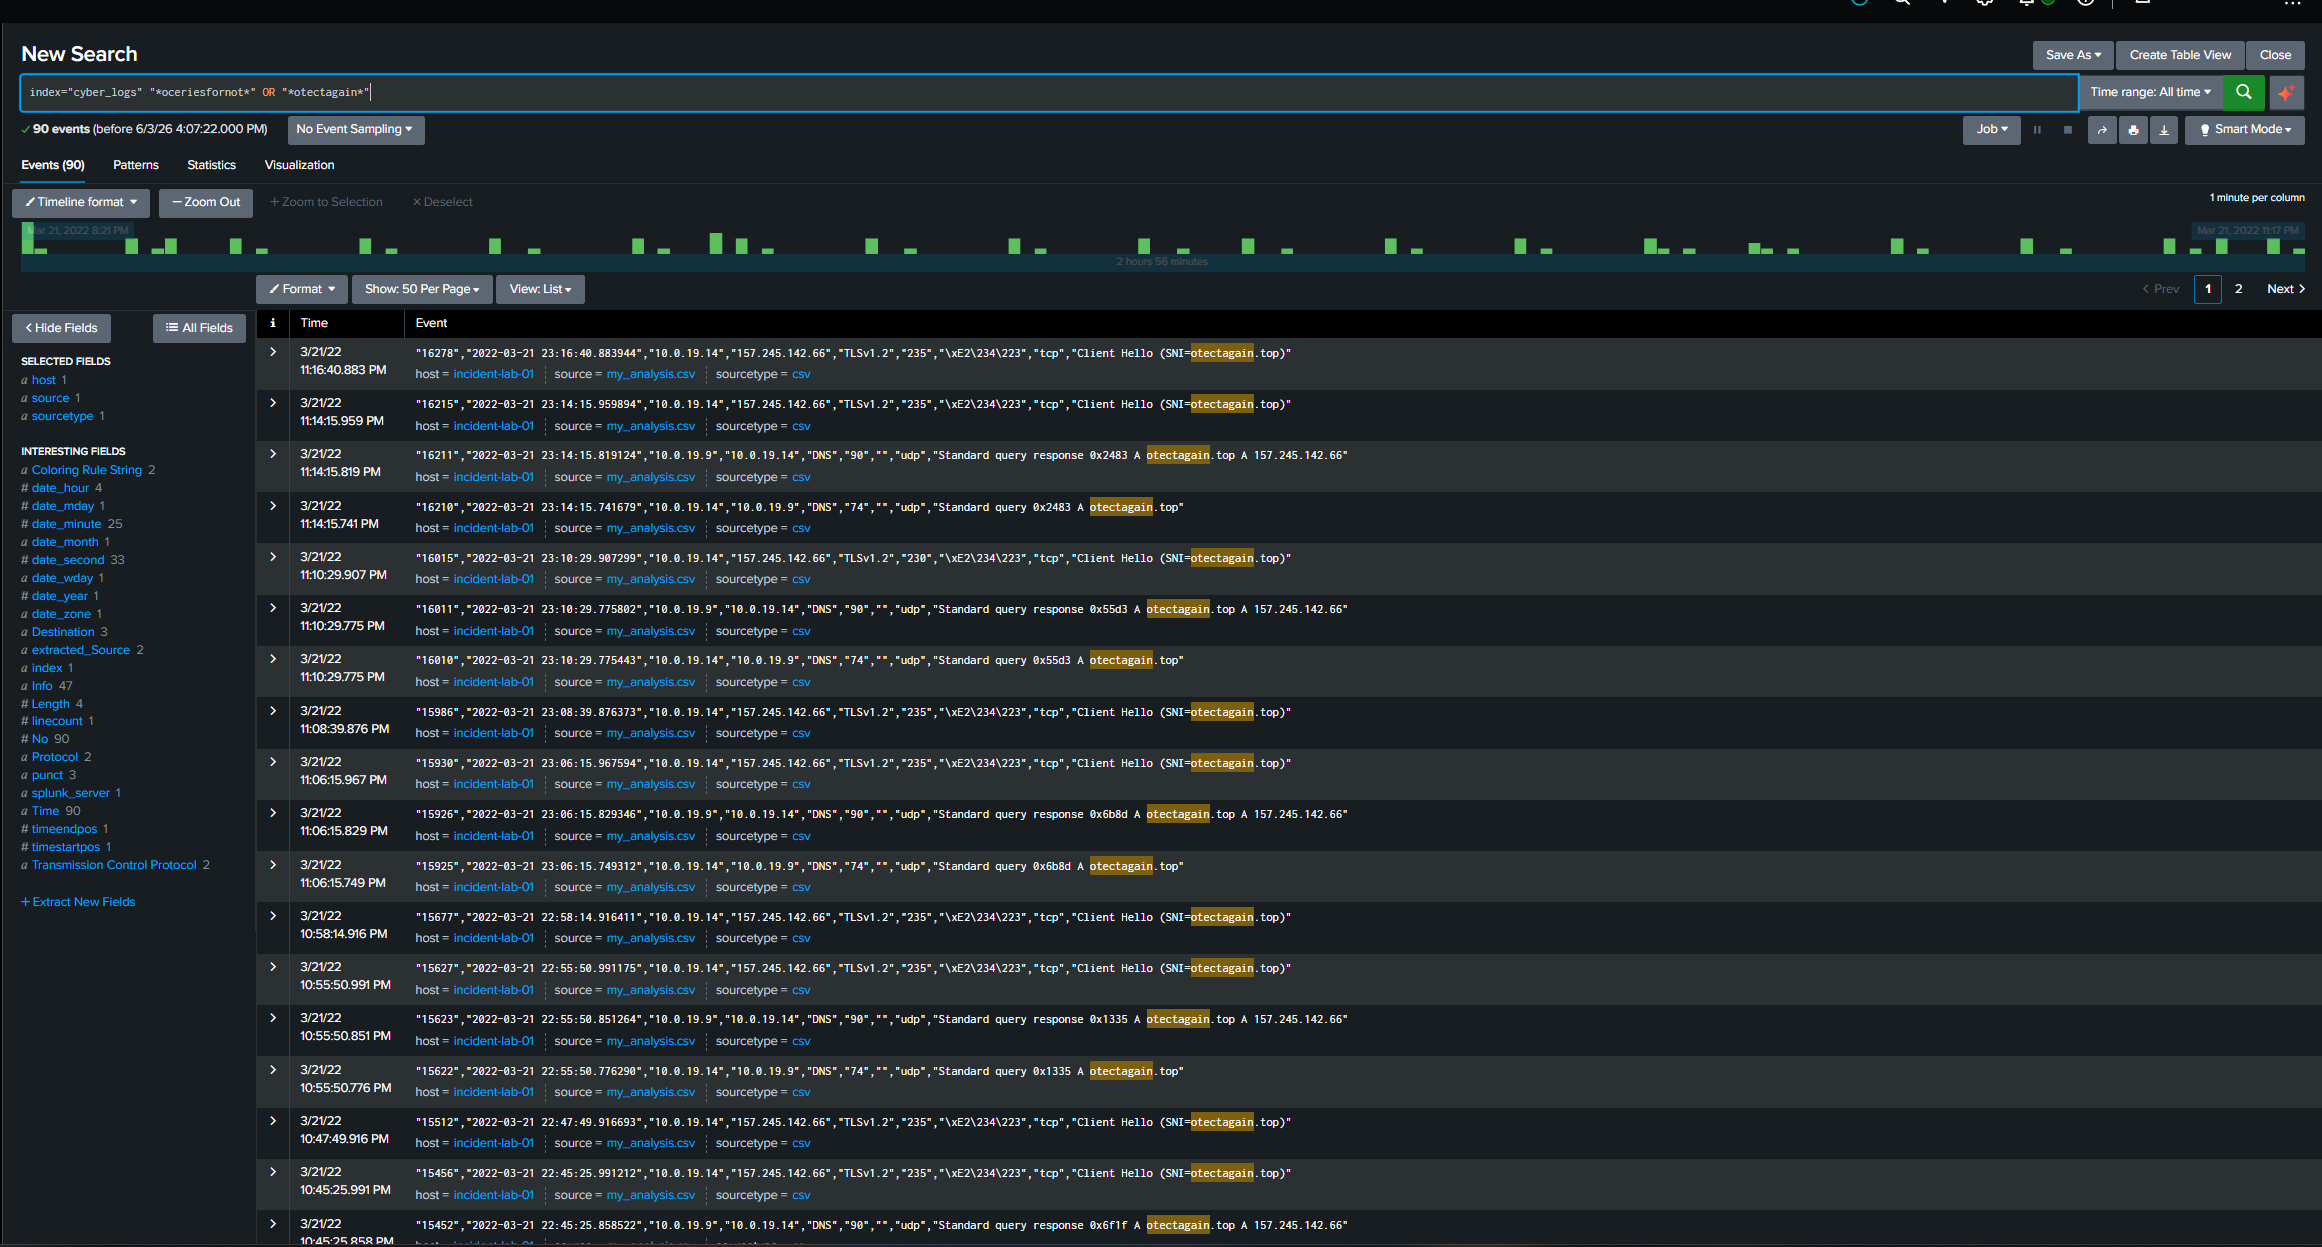This screenshot has width=2322, height=1247.
Task: Select the host field in Selected Fields
Action: click(43, 380)
